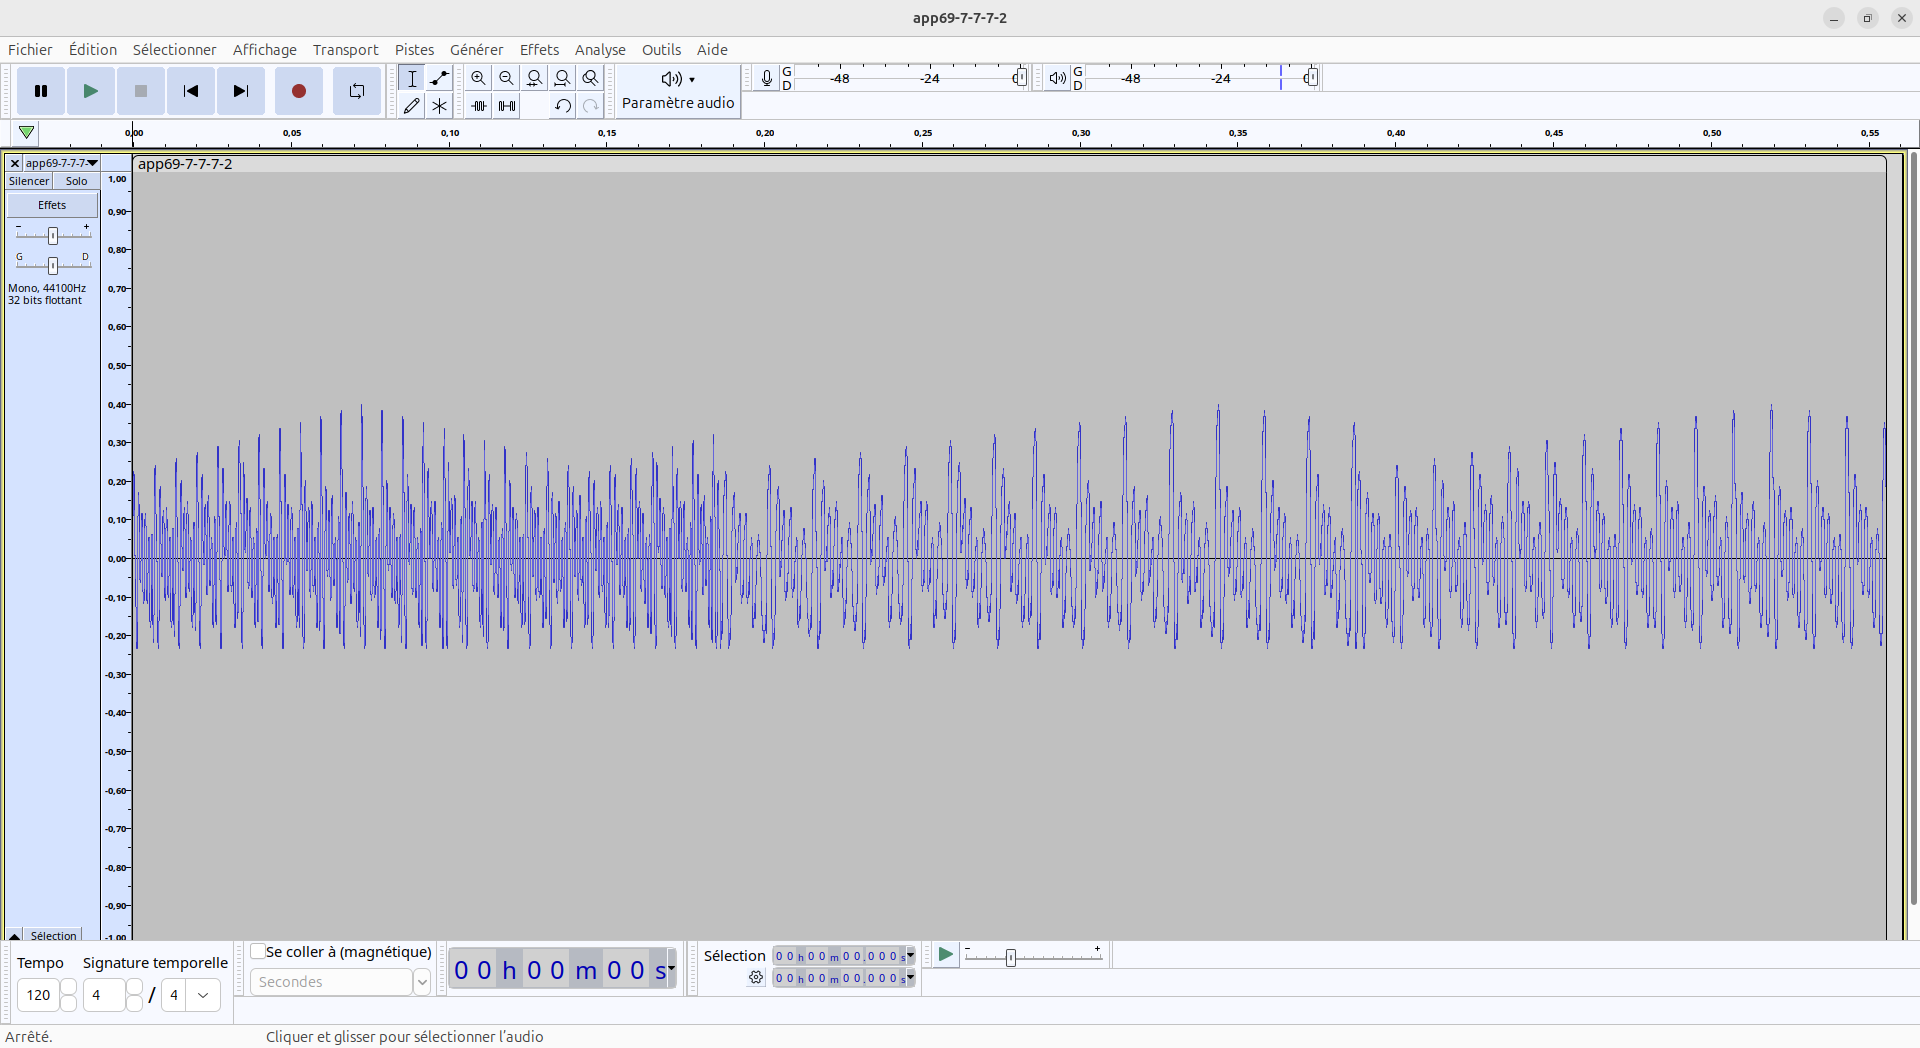
Task: Enable loop playback button
Action: tap(356, 91)
